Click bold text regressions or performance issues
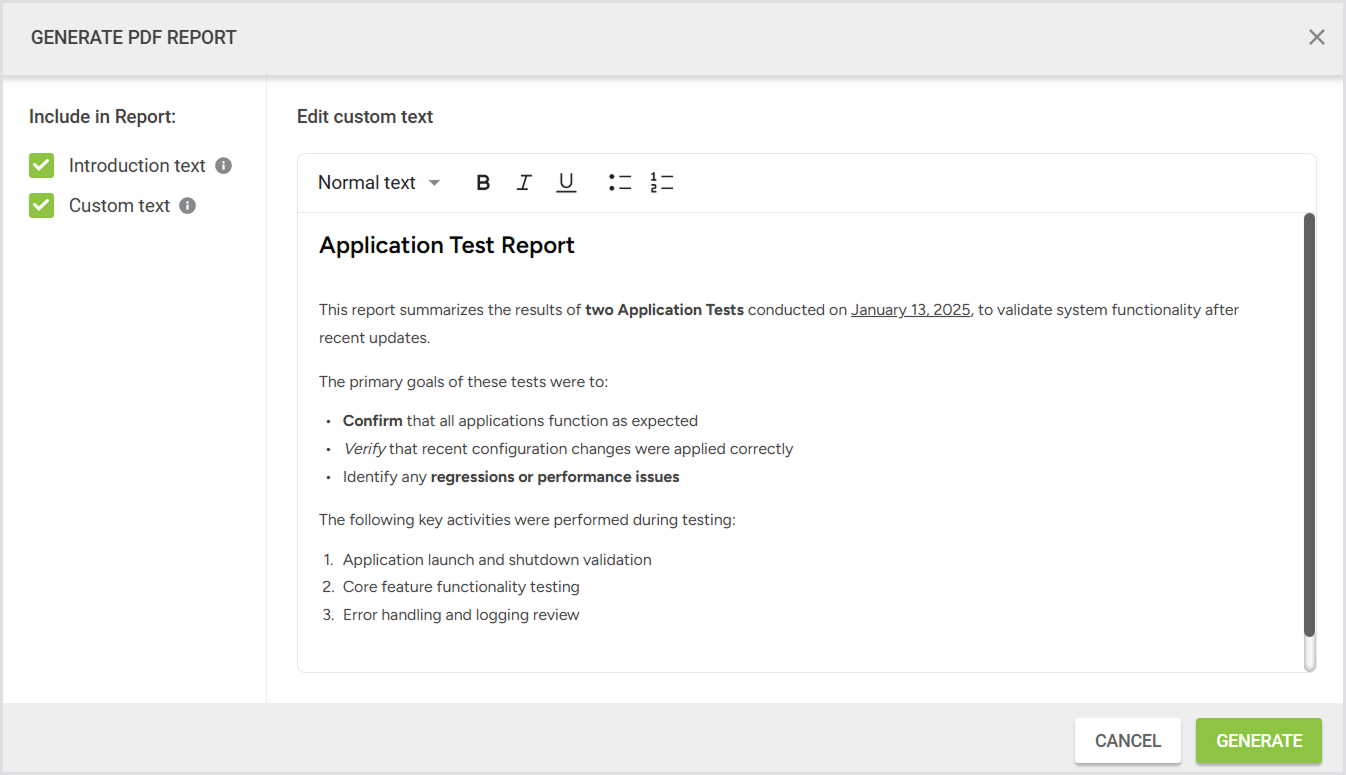The image size is (1346, 775). pos(554,477)
